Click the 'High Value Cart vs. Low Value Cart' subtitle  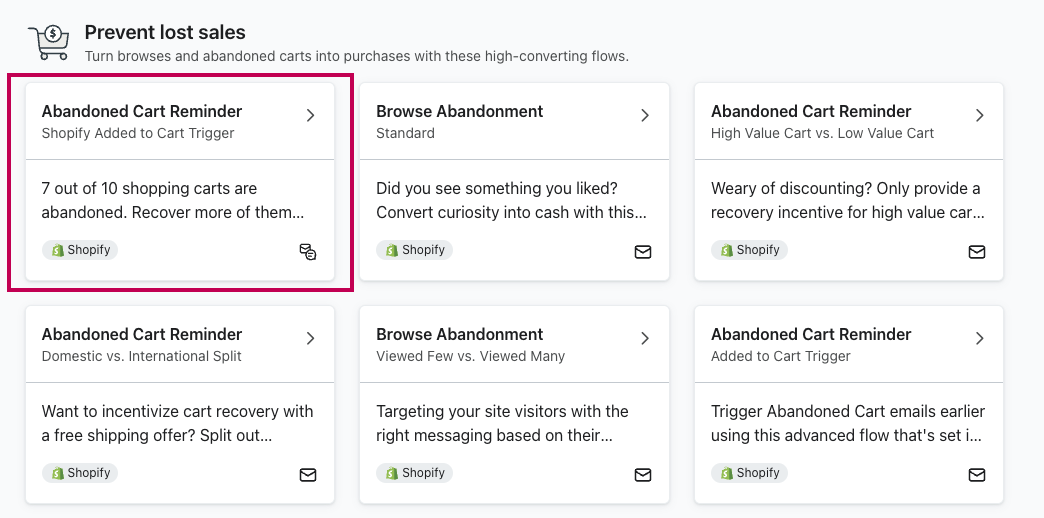pos(822,133)
